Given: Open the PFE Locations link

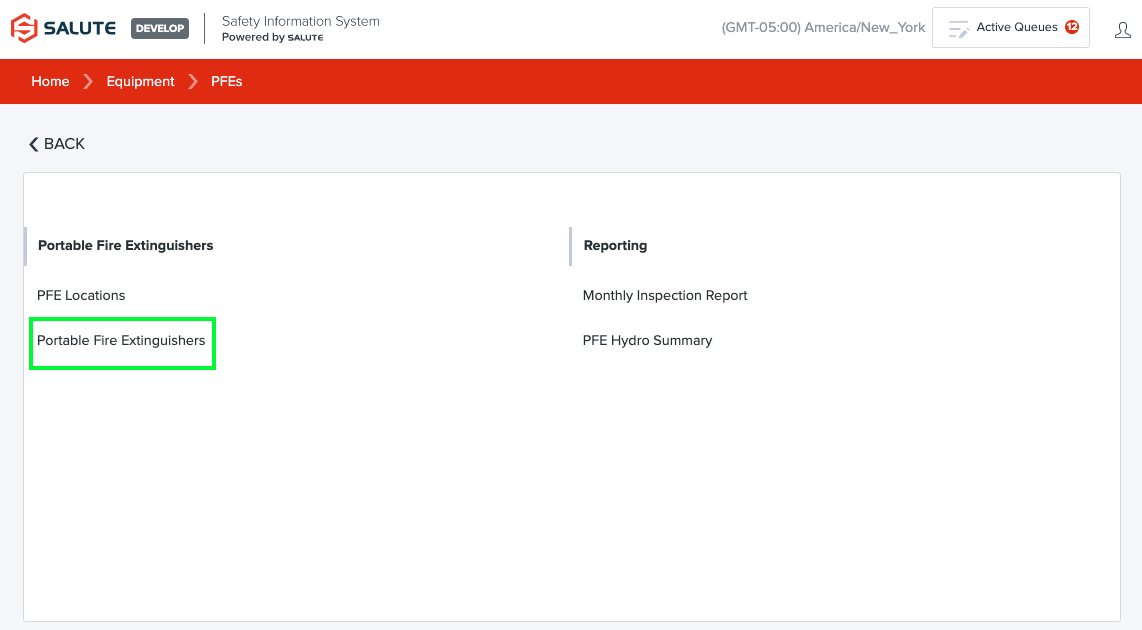Looking at the screenshot, I should pyautogui.click(x=81, y=296).
